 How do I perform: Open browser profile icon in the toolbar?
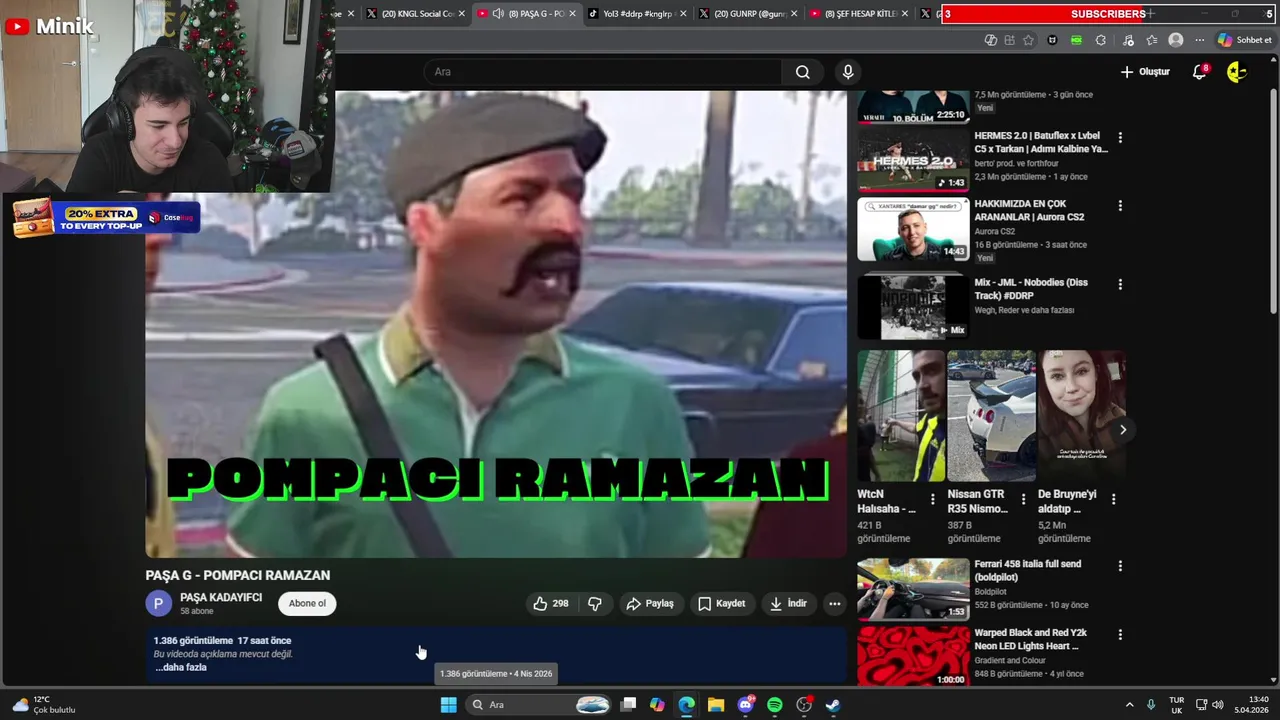point(1176,40)
